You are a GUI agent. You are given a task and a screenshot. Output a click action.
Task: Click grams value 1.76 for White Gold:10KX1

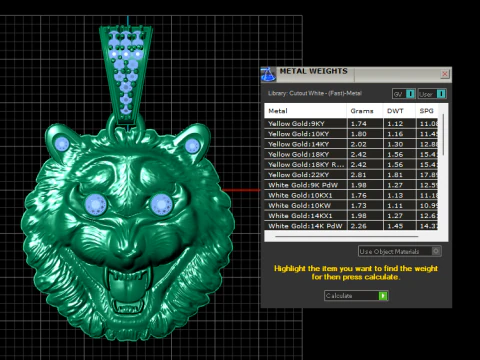tap(359, 195)
